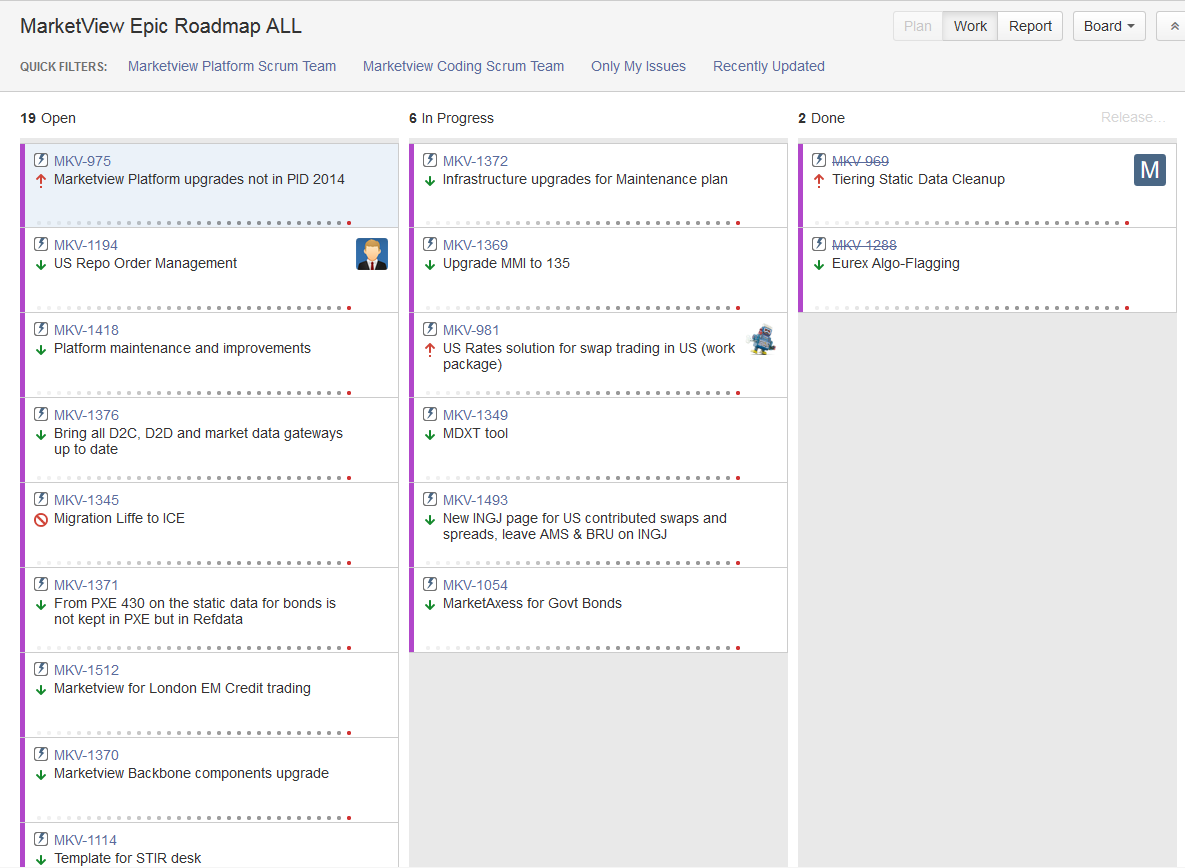Click the green priority arrow on Eurex Algo-Flagging
The image size is (1185, 868).
[819, 264]
